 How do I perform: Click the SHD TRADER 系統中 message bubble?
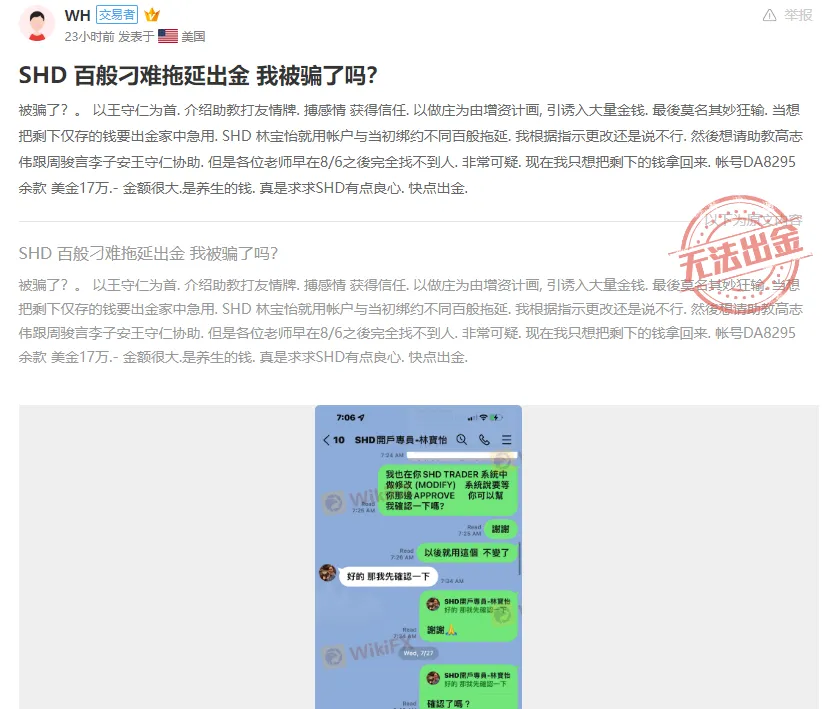[448, 490]
